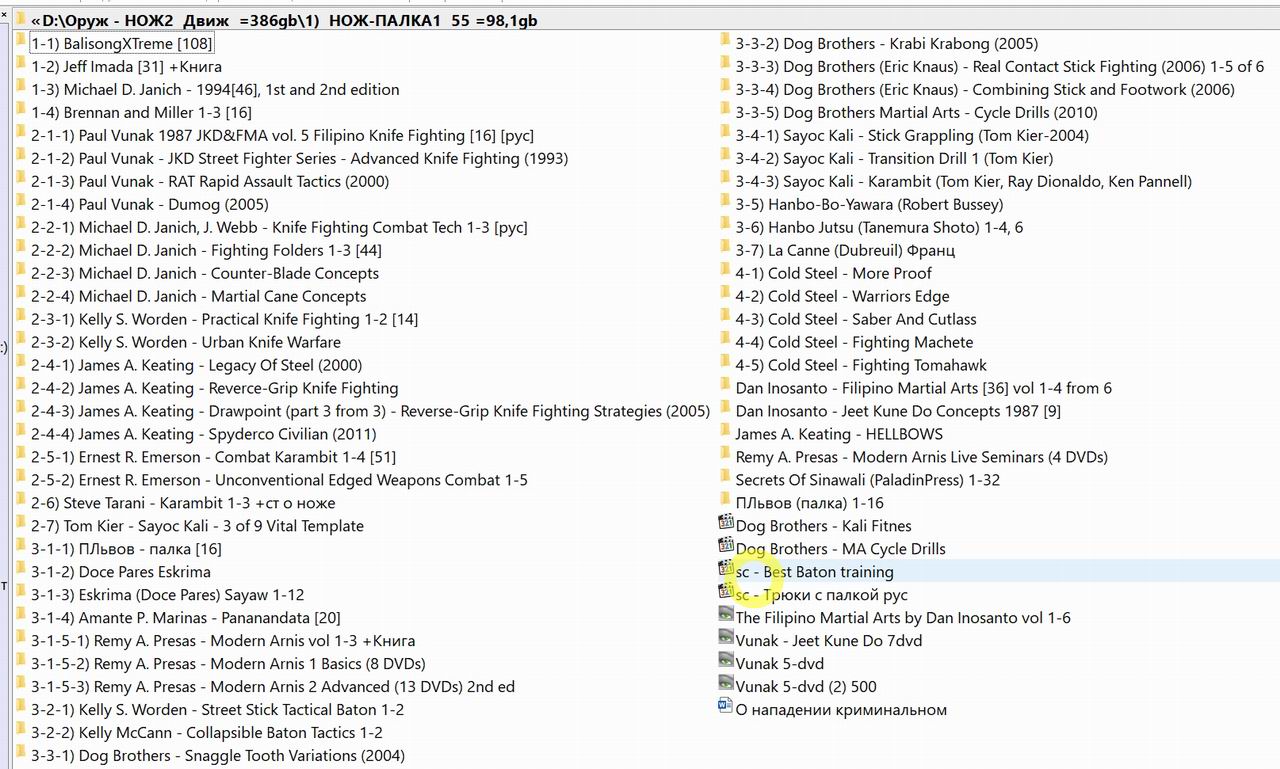This screenshot has height=769, width=1280.
Task: Select Secrets Of Sinawali (PaladinPress) 1-32 folder
Action: (867, 480)
